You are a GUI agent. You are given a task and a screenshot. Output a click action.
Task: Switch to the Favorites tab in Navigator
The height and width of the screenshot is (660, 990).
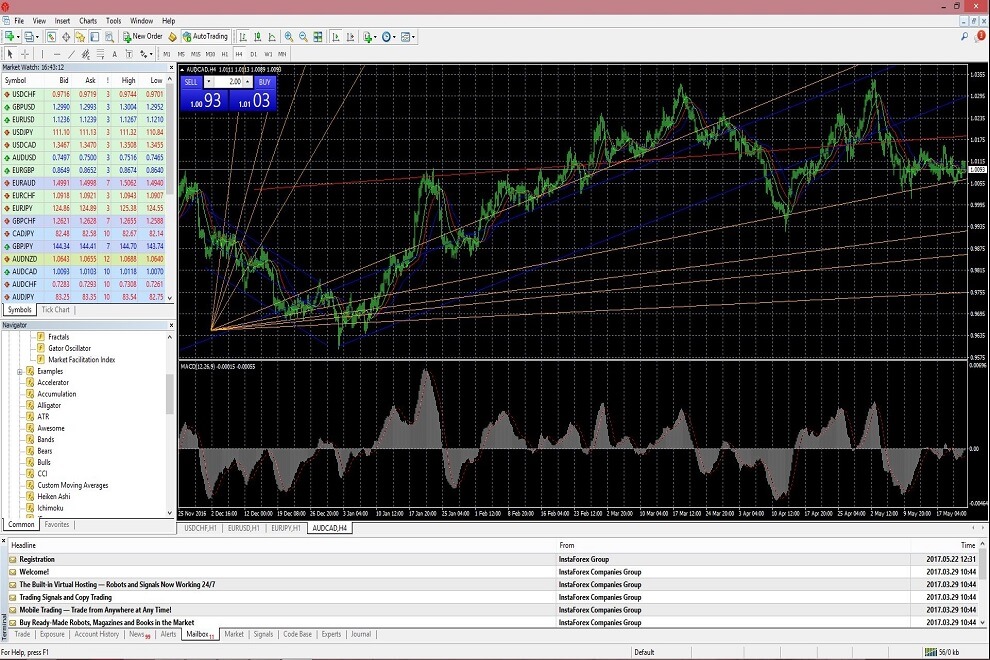click(57, 525)
